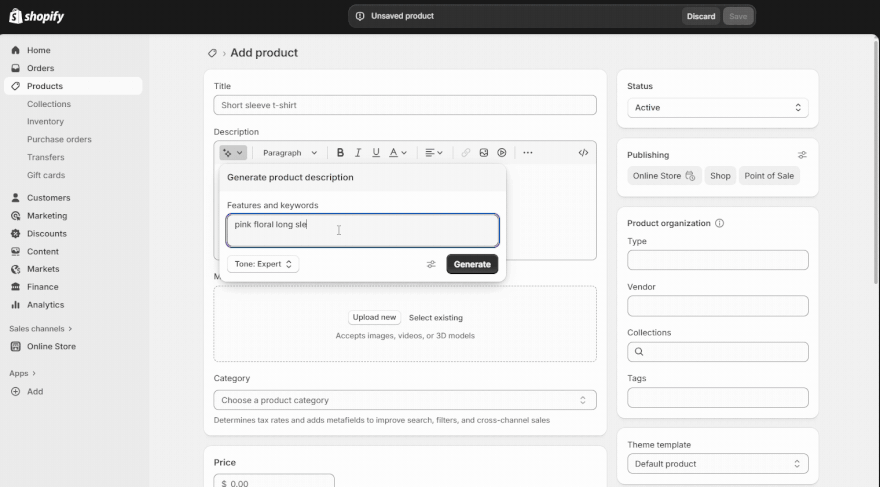This screenshot has width=880, height=487.
Task: Click the page vertical scrollbar
Action: click(x=875, y=161)
